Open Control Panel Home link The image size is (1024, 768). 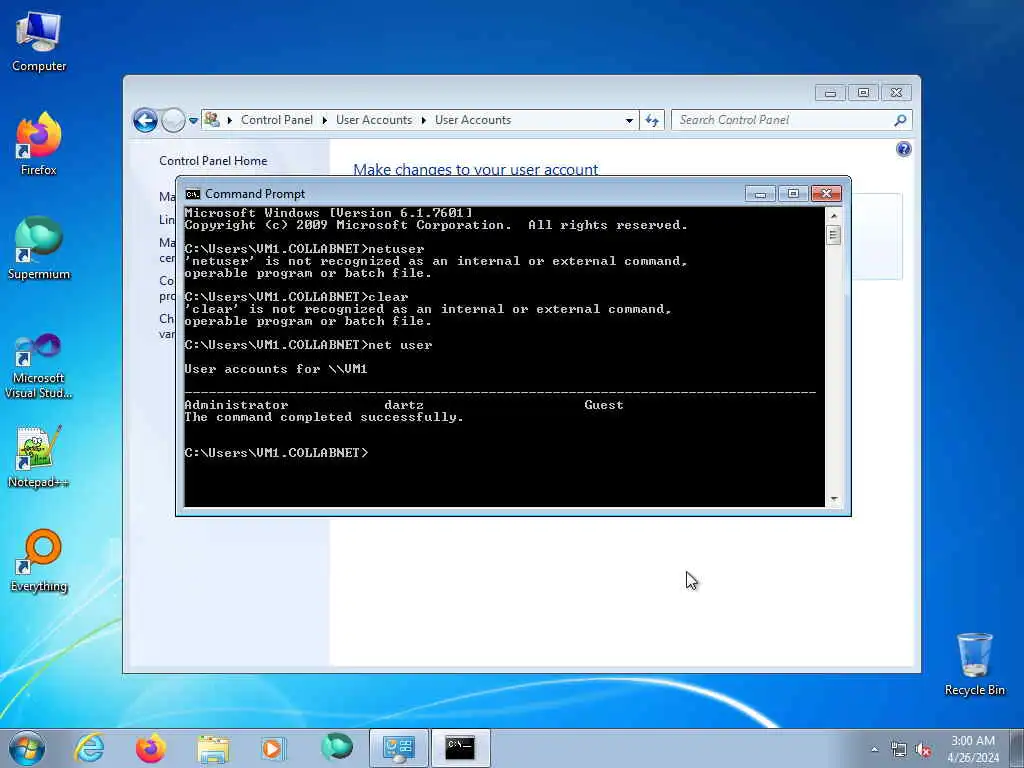(213, 161)
